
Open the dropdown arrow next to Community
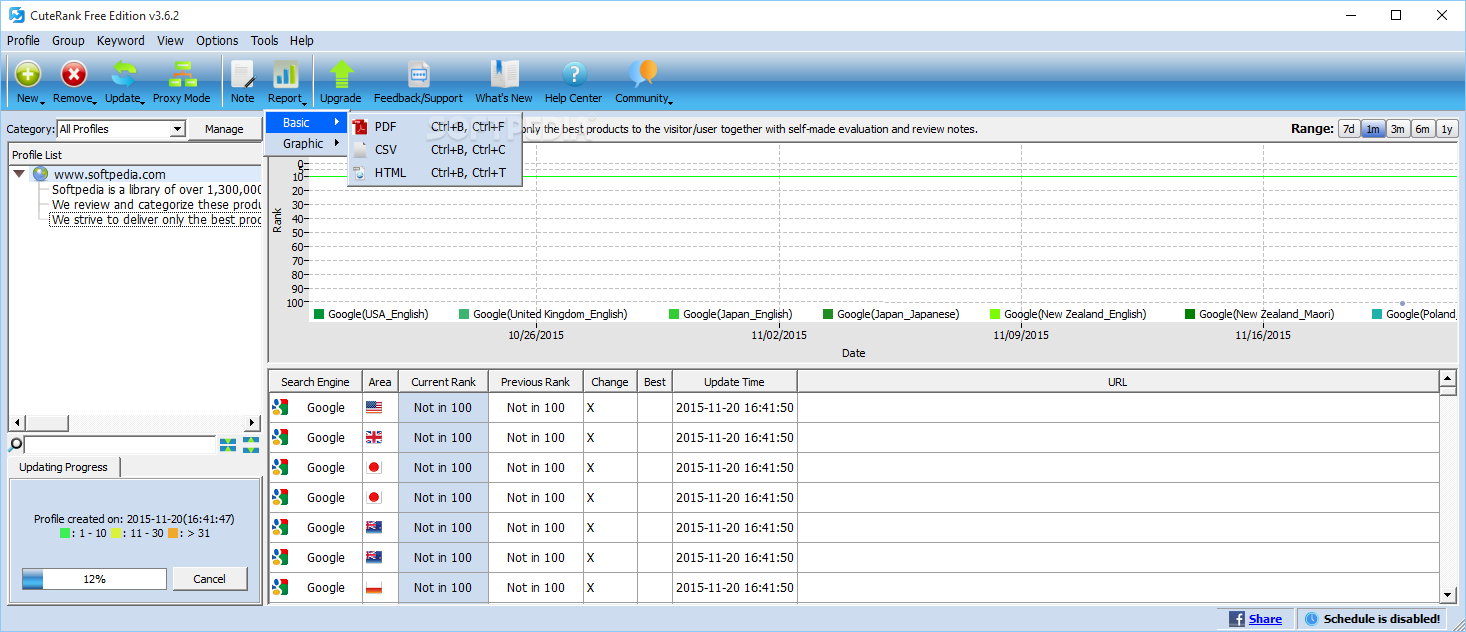(x=670, y=101)
